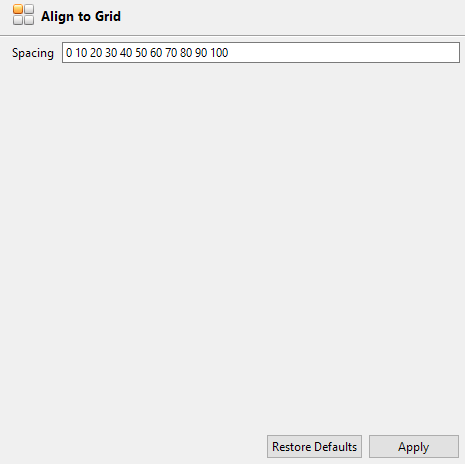Screen dimensions: 465x464
Task: Click the separator line under the title
Action: pyautogui.click(x=232, y=35)
